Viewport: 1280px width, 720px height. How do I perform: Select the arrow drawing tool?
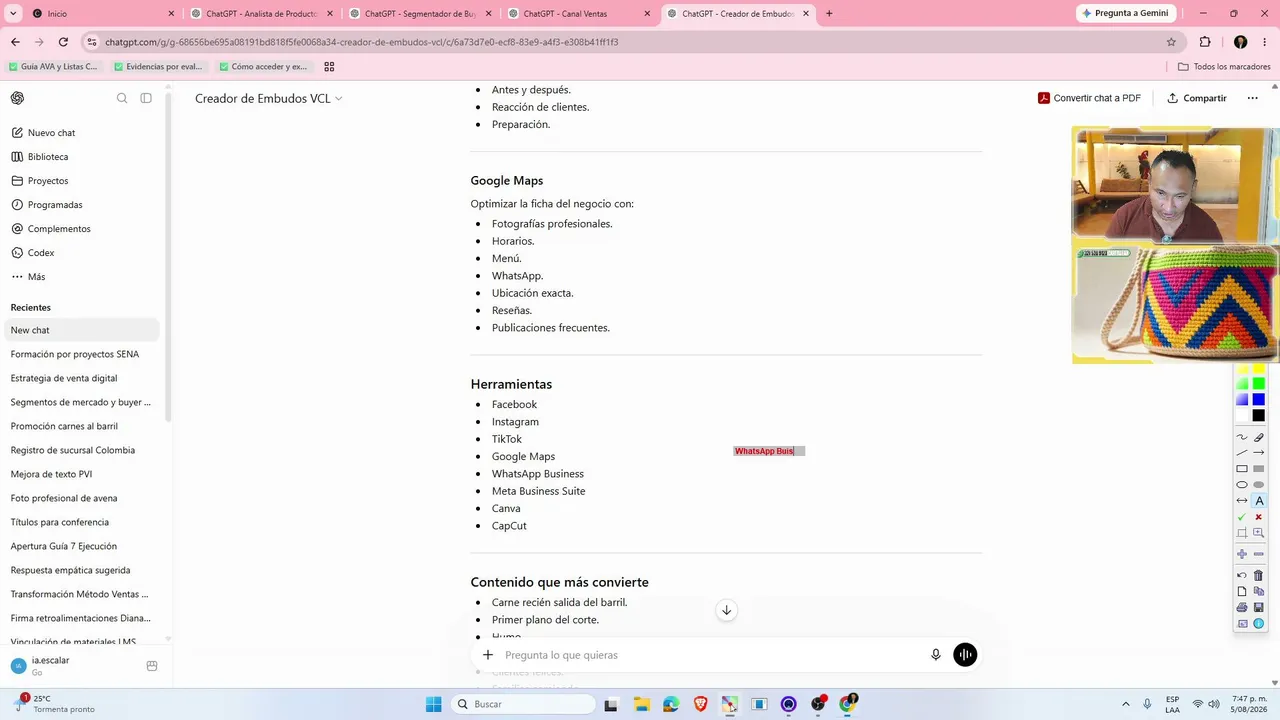tap(1259, 453)
